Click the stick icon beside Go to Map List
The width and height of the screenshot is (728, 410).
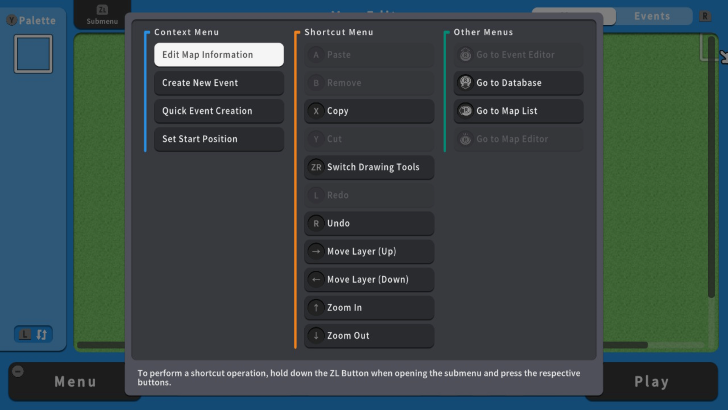[x=465, y=111]
